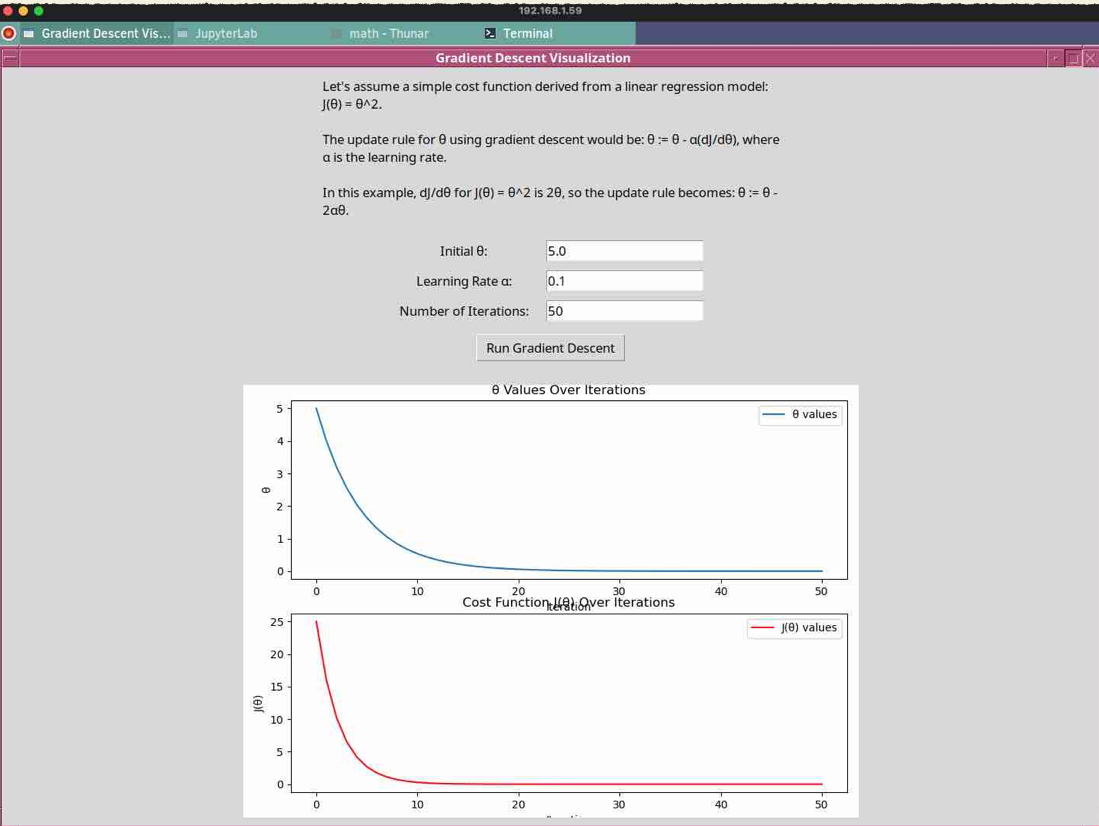Focus the Number of Iterations field
1099x826 pixels.
pos(624,311)
